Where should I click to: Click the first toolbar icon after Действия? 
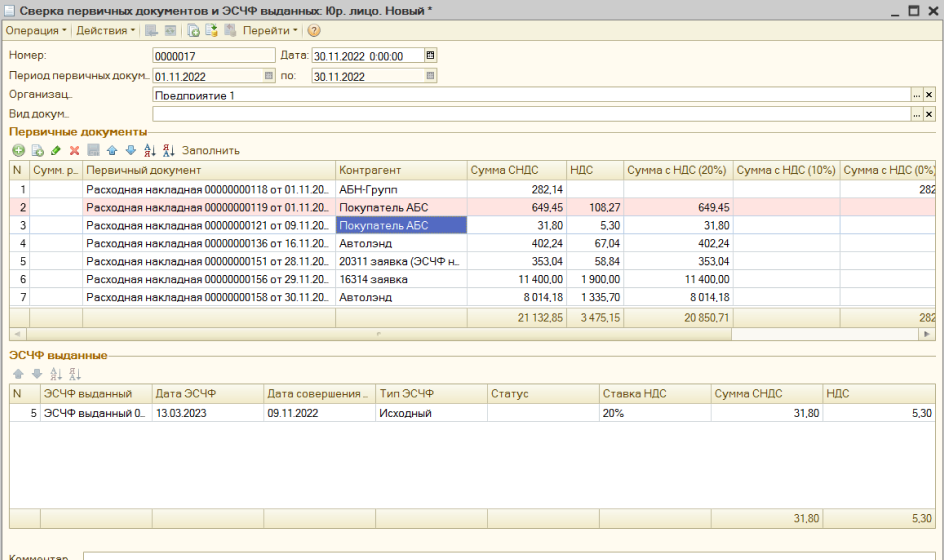151,31
